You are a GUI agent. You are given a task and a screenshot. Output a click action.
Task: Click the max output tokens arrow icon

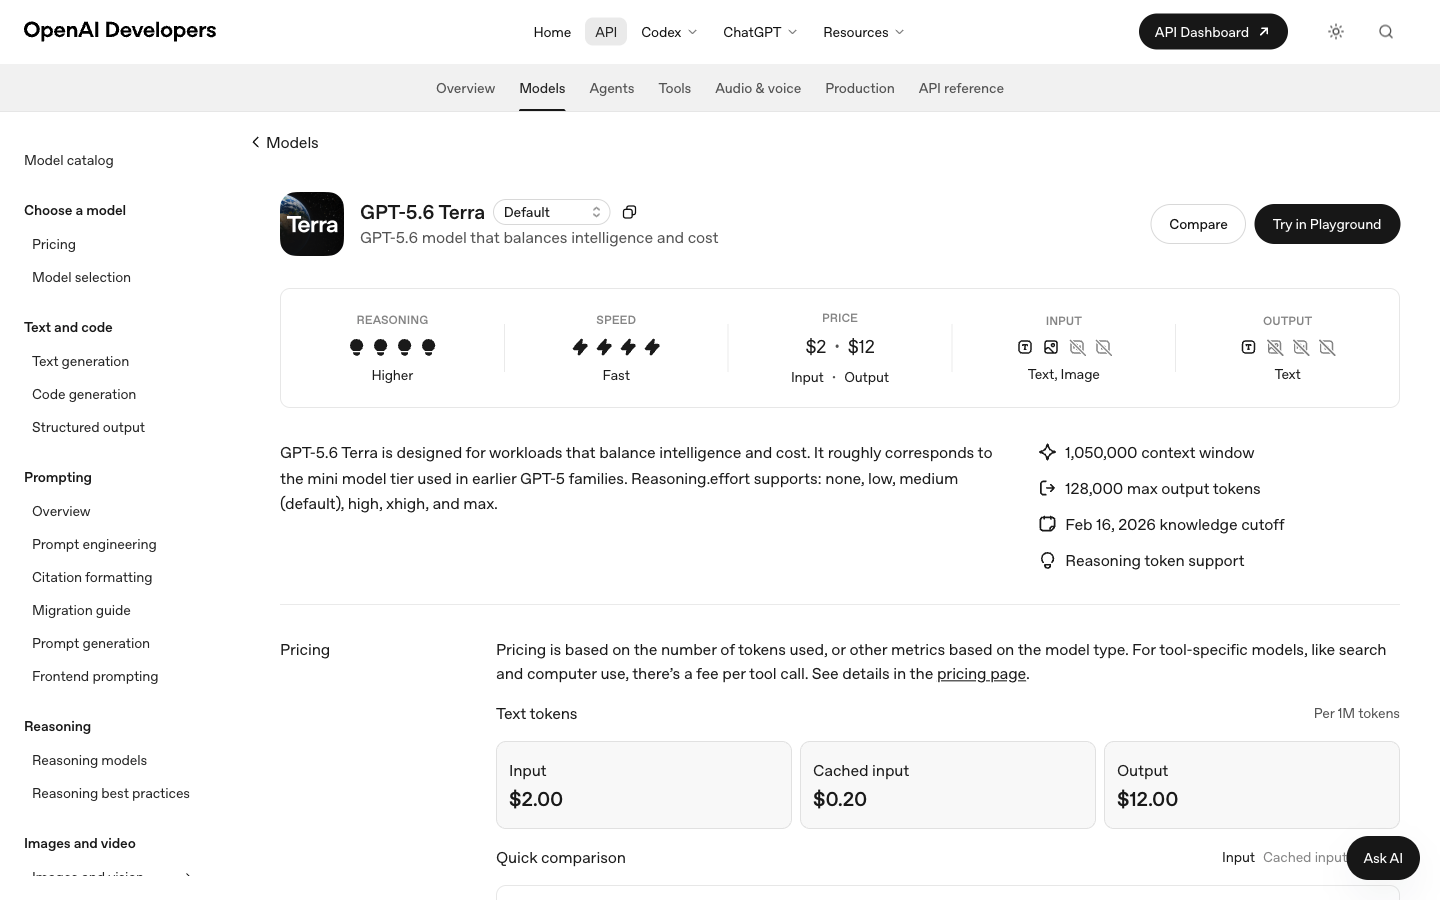pos(1047,488)
